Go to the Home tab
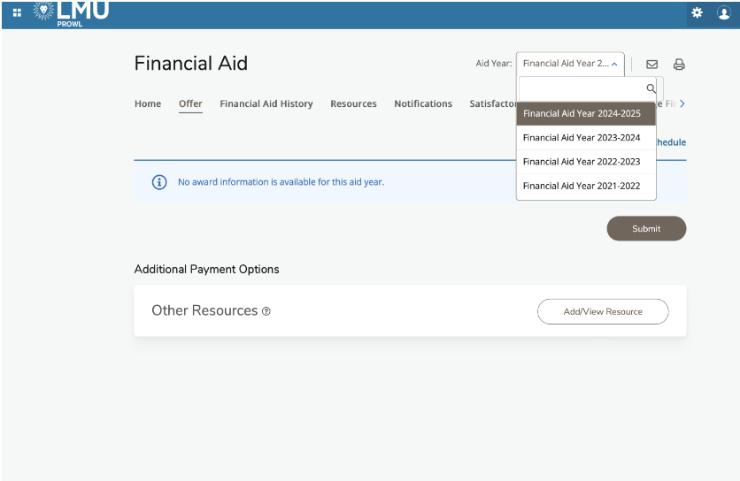Image resolution: width=740 pixels, height=481 pixels. (148, 103)
